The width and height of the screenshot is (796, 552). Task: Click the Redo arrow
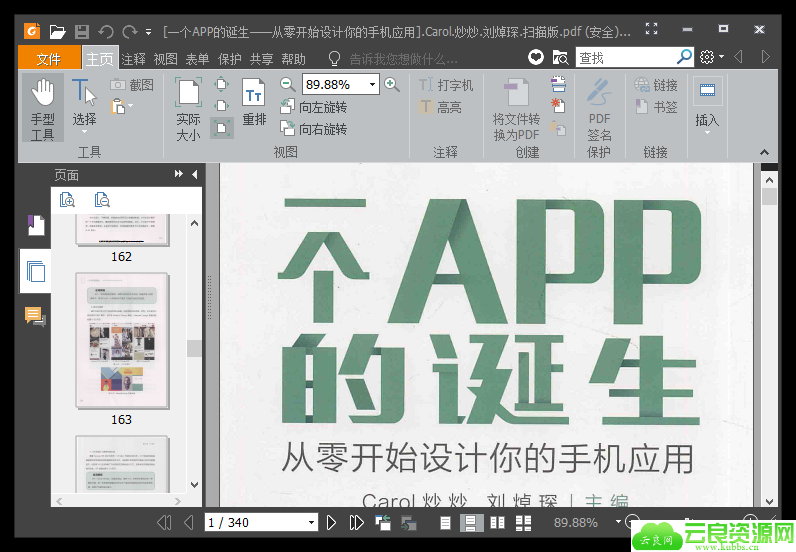click(x=130, y=32)
